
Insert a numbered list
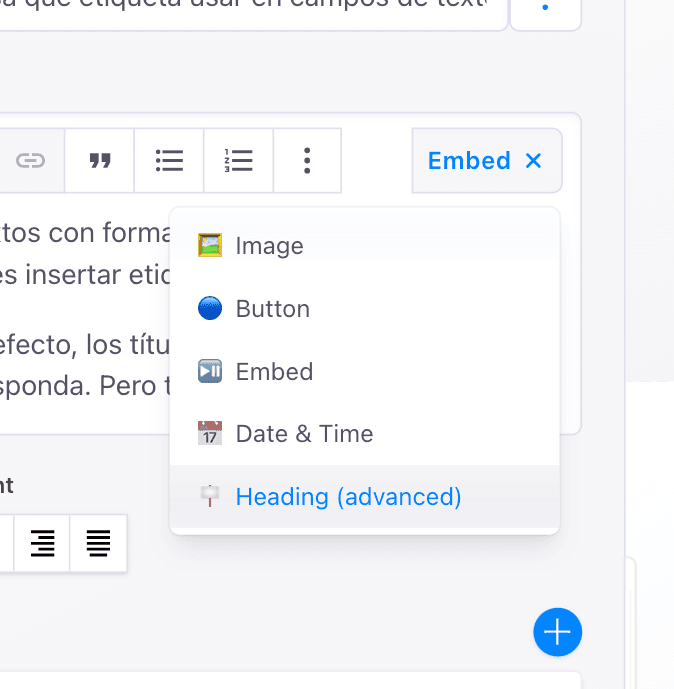click(x=239, y=160)
